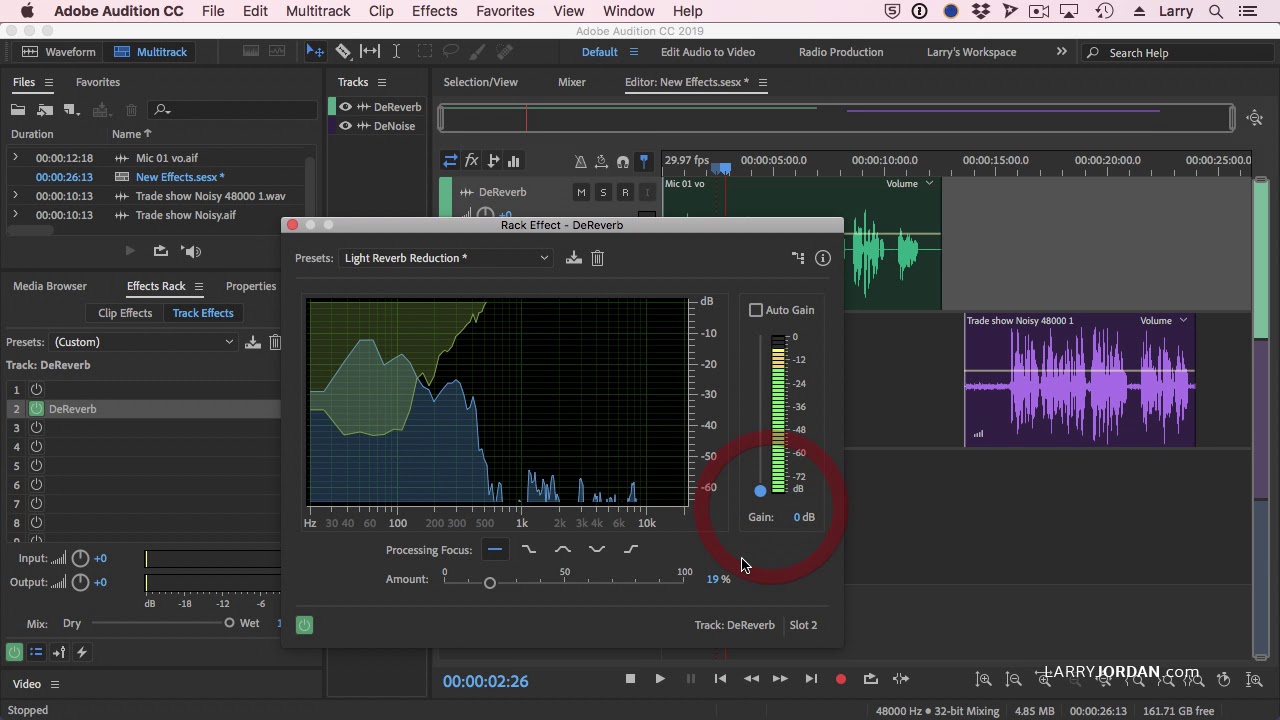Screen dimensions: 1280x720
Task: Open the Effects menu in menu bar
Action: [434, 11]
